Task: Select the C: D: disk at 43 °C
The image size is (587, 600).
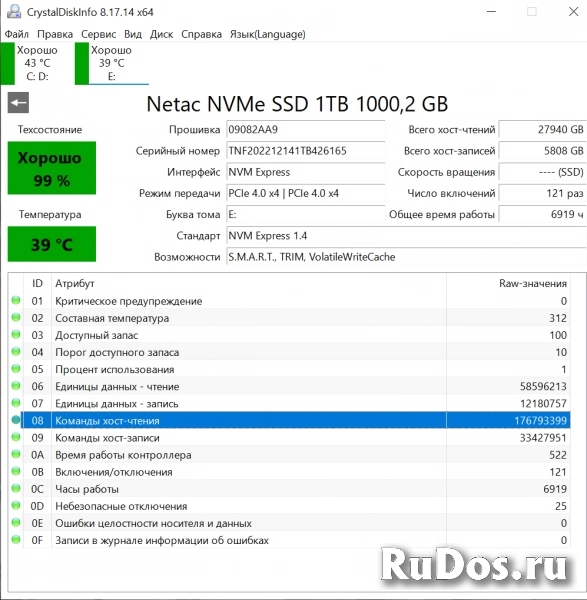Action: click(30, 64)
